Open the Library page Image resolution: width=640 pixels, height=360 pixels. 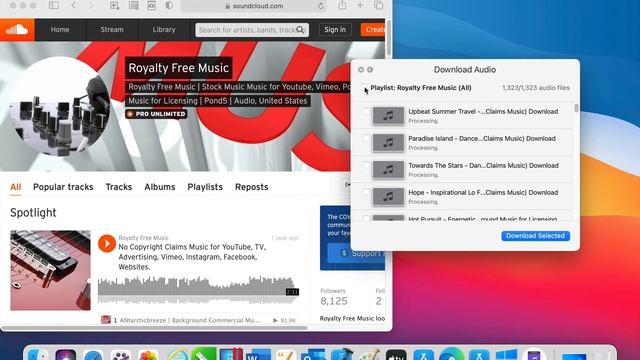[164, 29]
